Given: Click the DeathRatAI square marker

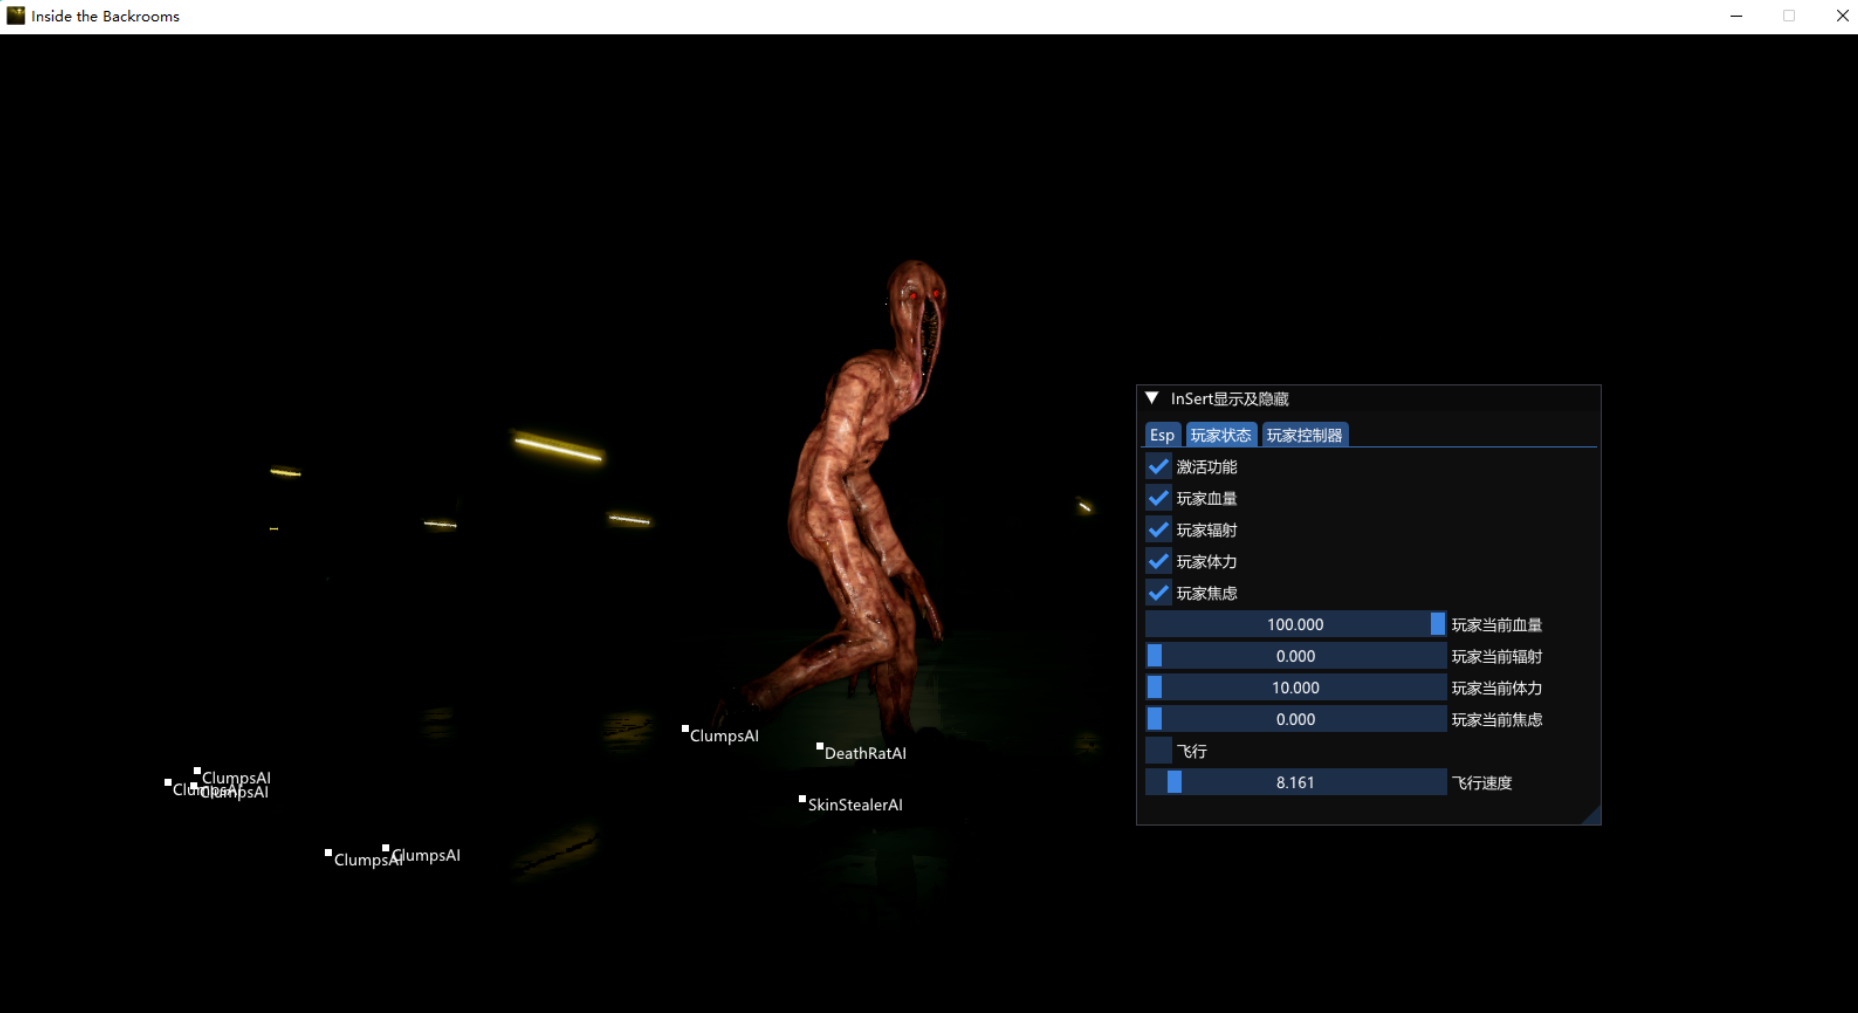Looking at the screenshot, I should (x=819, y=746).
